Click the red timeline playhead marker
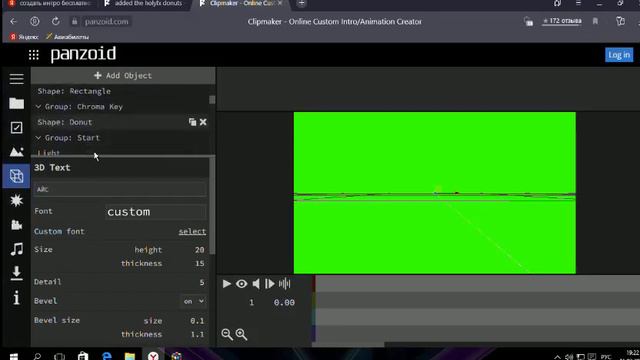The height and width of the screenshot is (360, 640). 314,284
